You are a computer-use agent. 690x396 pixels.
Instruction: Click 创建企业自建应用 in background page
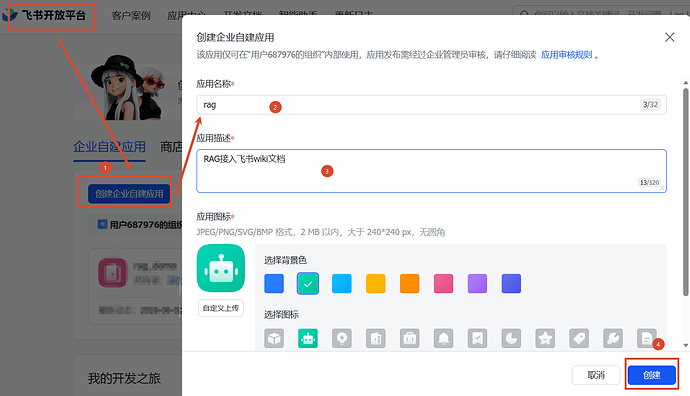129,194
